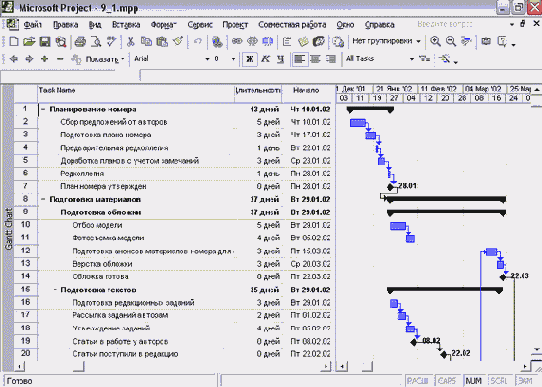Open the Вставка menu
542x387 pixels.
pos(126,25)
